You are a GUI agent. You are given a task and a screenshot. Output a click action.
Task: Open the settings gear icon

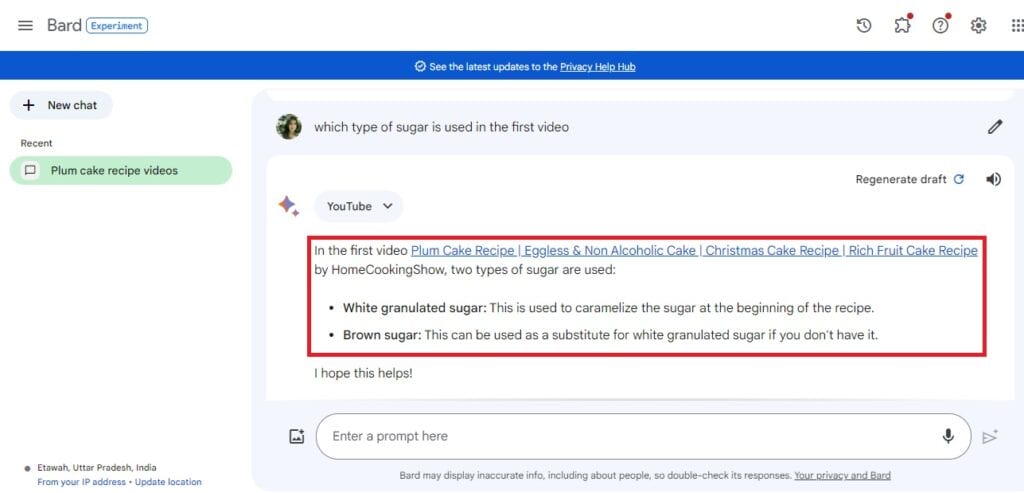pyautogui.click(x=978, y=25)
